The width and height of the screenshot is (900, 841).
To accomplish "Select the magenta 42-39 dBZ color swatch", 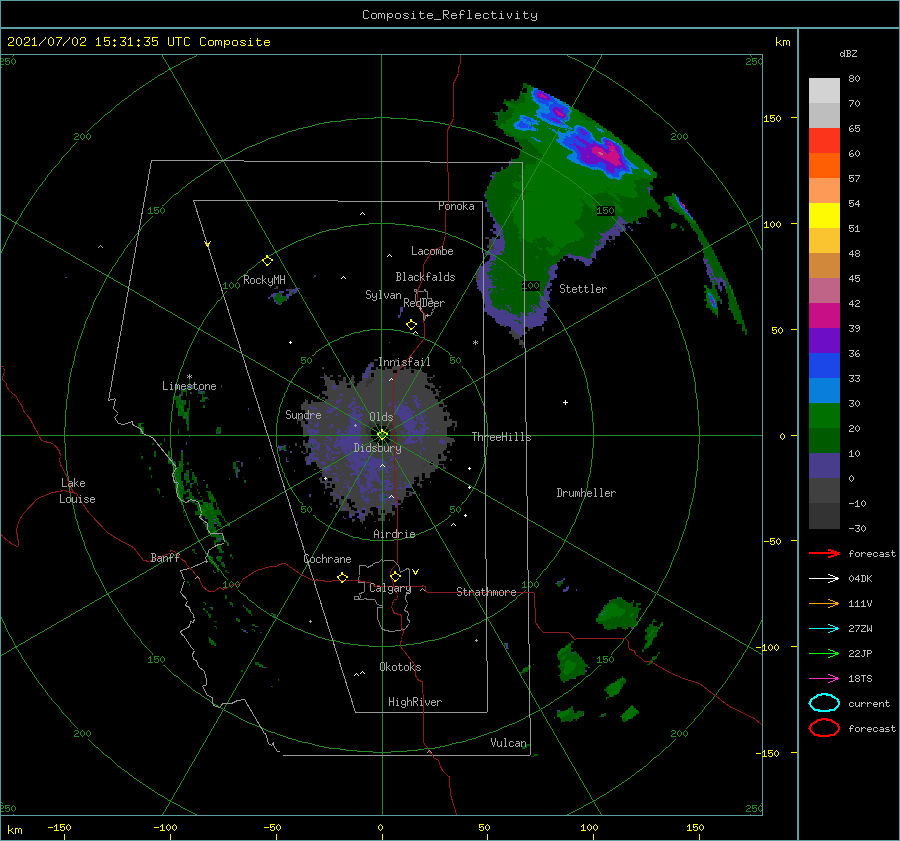I will (x=824, y=316).
